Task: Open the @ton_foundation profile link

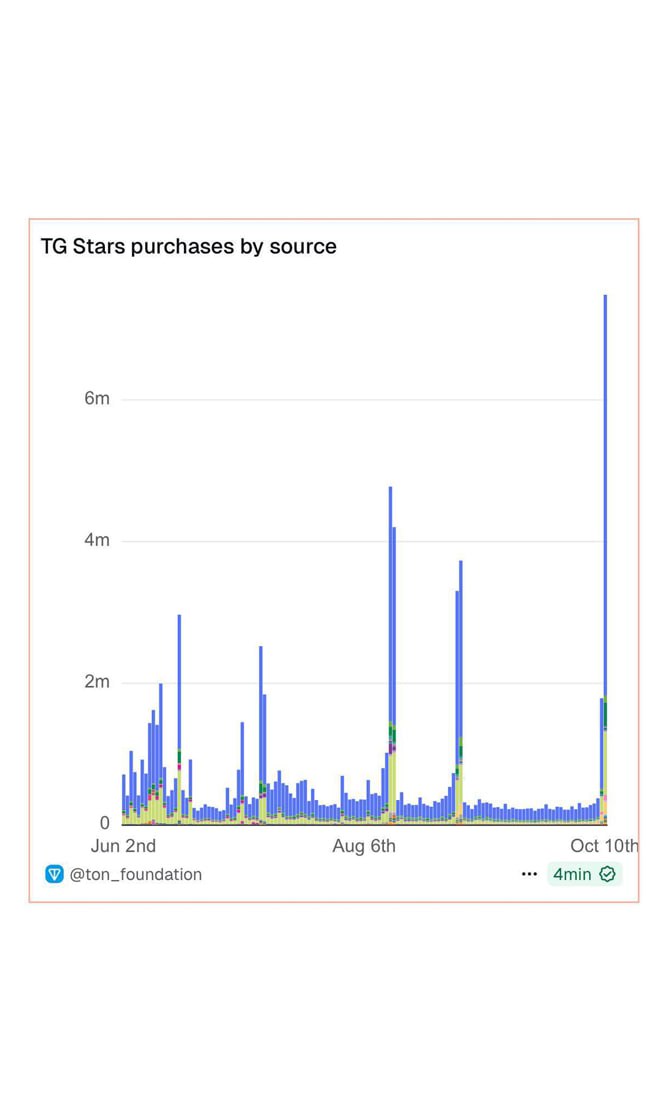Action: [x=135, y=874]
